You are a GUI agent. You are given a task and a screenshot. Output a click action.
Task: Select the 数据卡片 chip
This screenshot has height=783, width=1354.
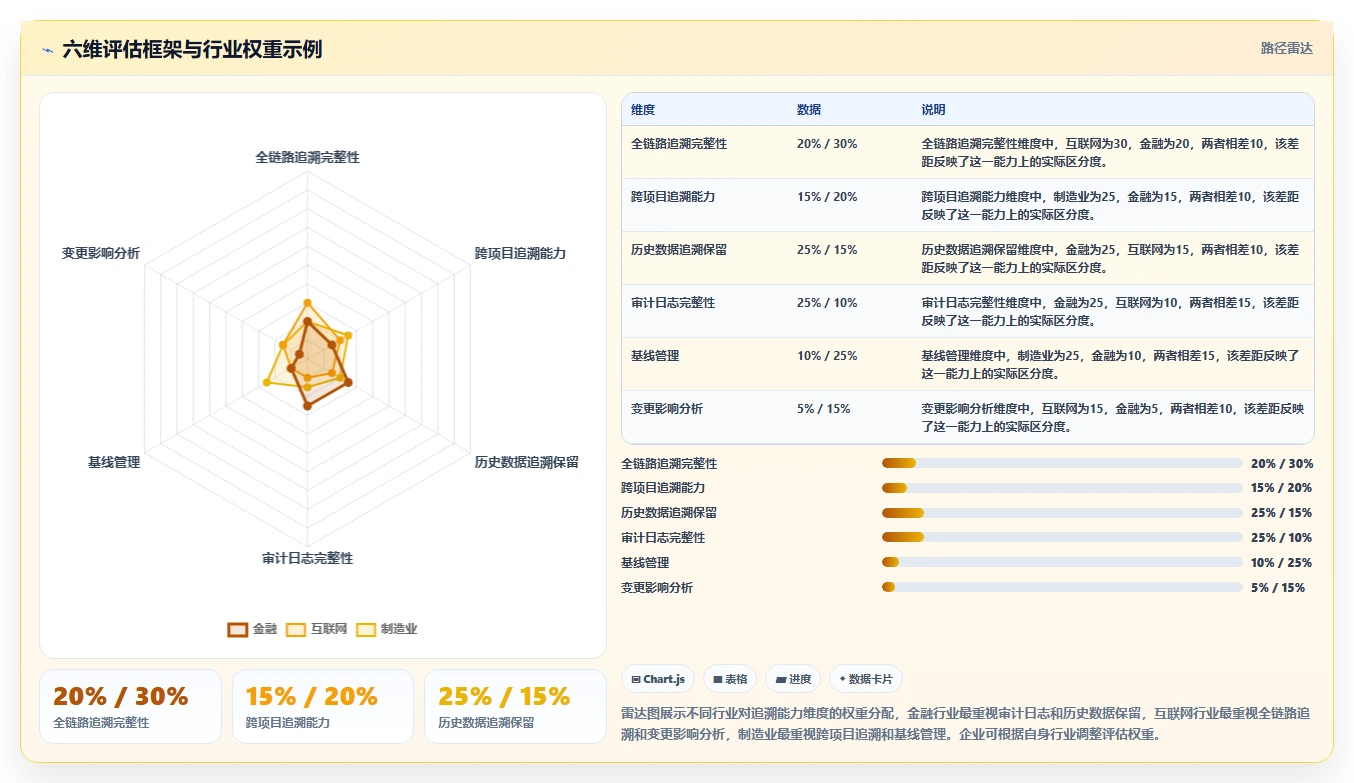coord(866,679)
